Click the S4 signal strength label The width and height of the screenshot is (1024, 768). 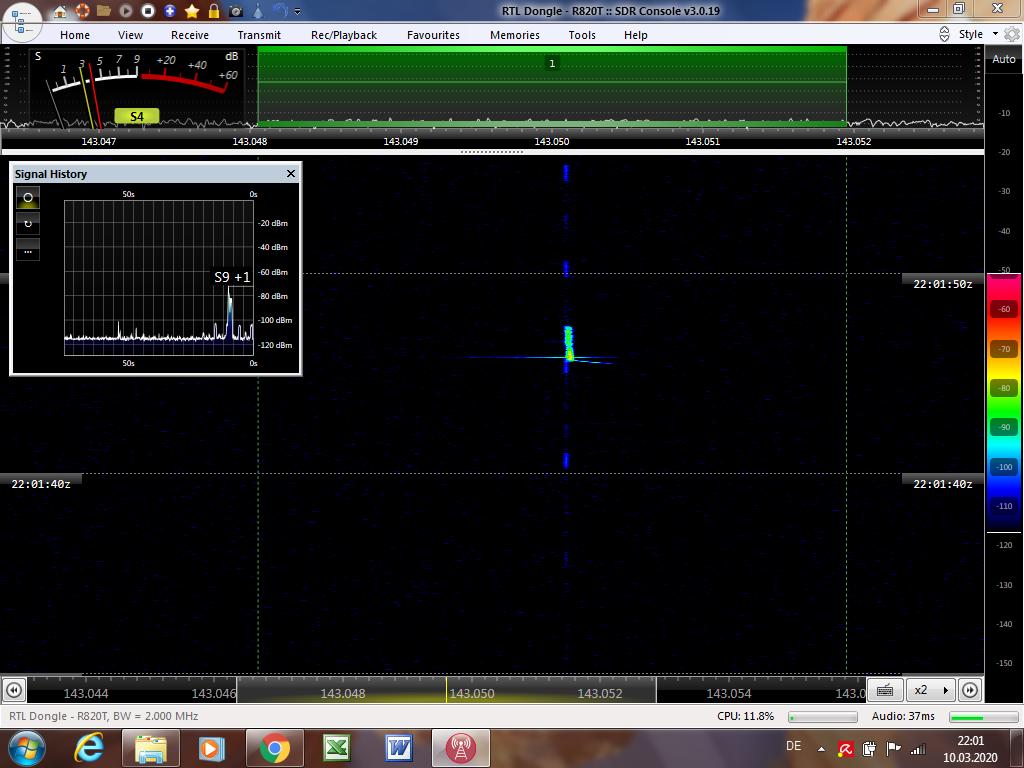pos(136,116)
